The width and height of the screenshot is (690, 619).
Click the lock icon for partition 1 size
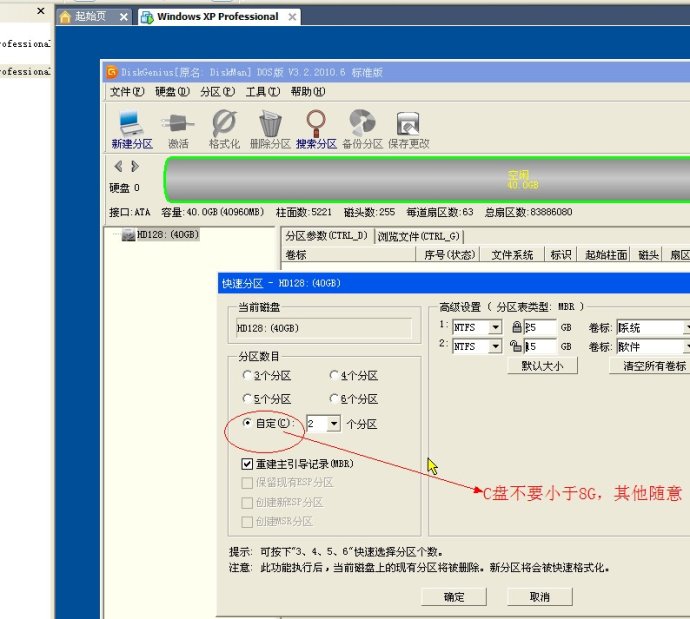[517, 326]
